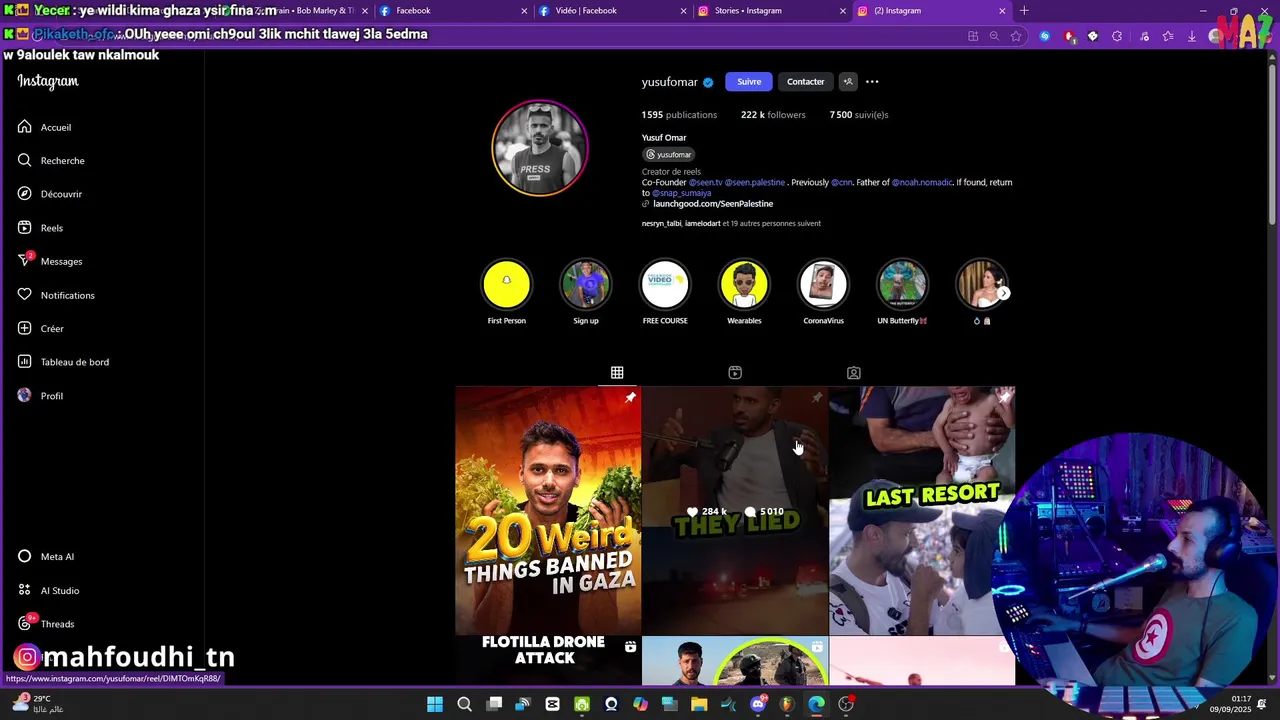Click Créer plus icon in sidebar
1280x720 pixels.
tap(25, 328)
